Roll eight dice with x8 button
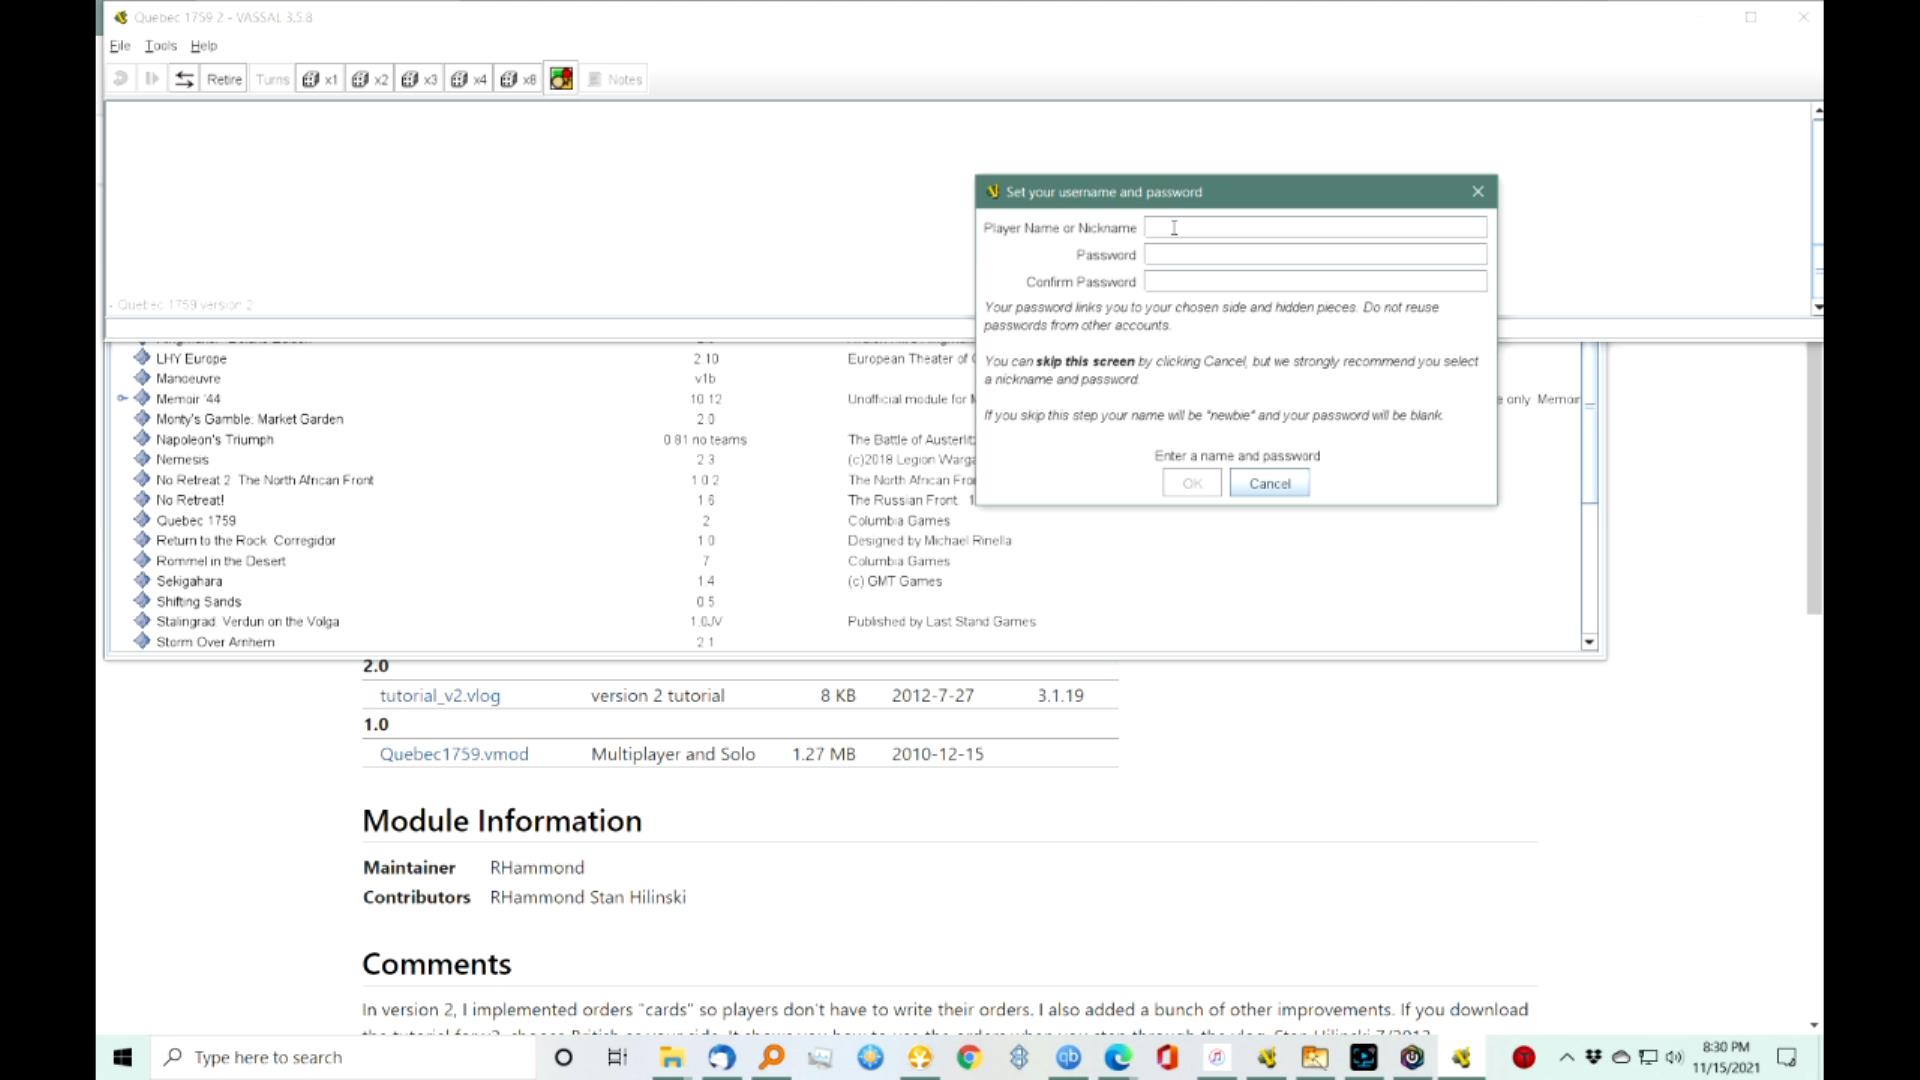Screen dimensions: 1920x1080 click(518, 79)
